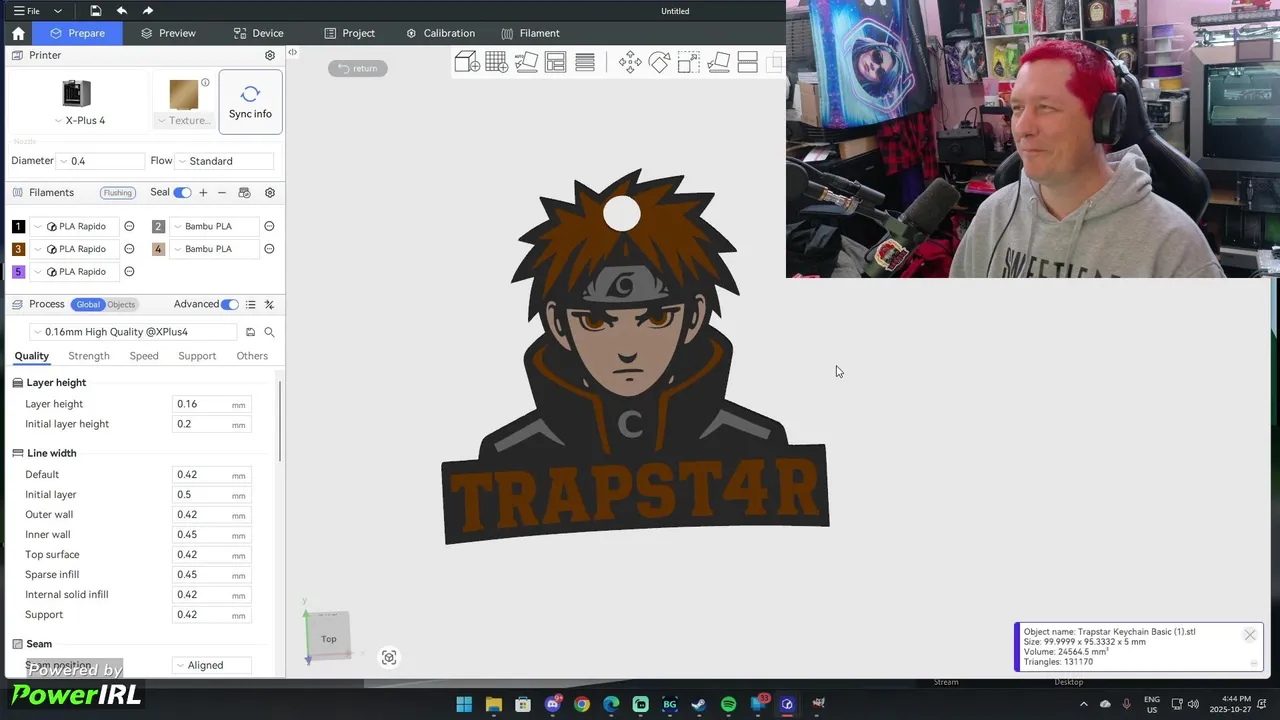Image resolution: width=1280 pixels, height=720 pixels.
Task: Switch Process scope to Objects
Action: [121, 304]
